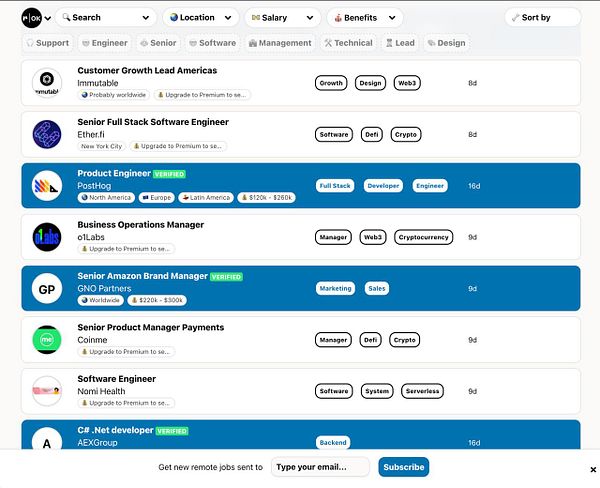Click Upgrade to Premium on Coinme job

tap(126, 352)
